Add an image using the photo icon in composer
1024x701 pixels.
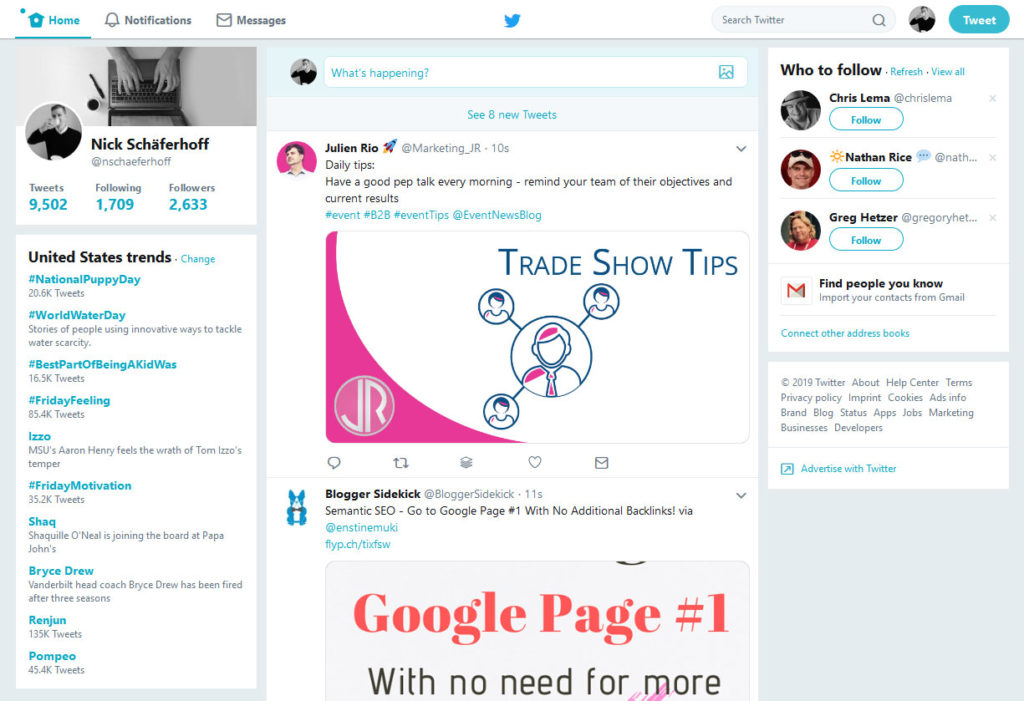coord(728,73)
